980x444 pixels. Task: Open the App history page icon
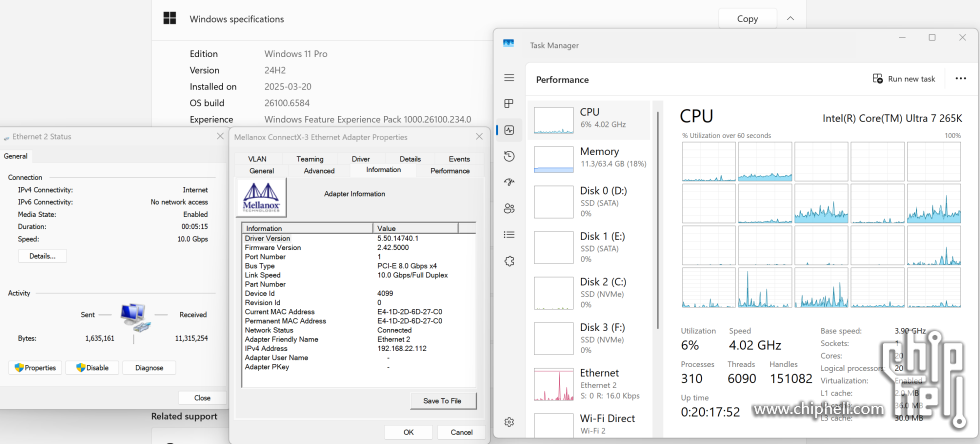point(509,156)
